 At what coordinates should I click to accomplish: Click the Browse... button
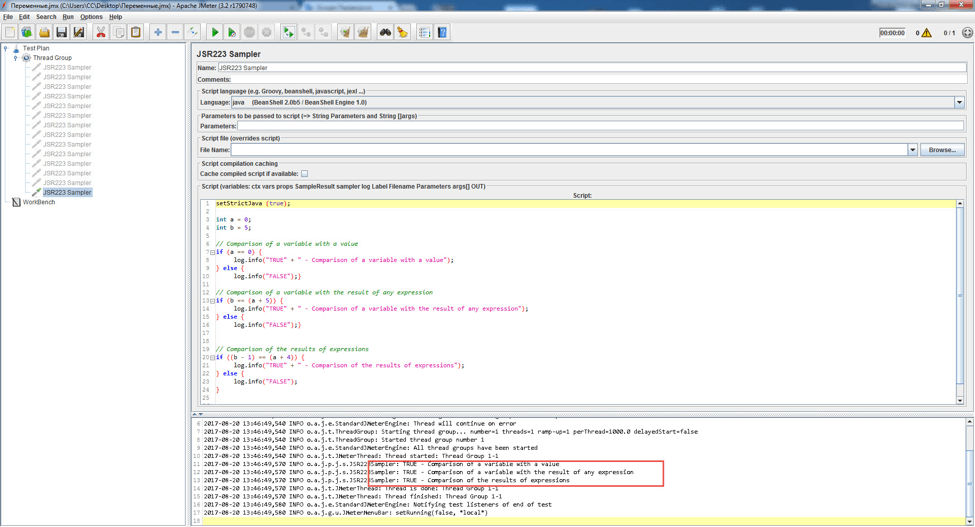click(x=942, y=150)
